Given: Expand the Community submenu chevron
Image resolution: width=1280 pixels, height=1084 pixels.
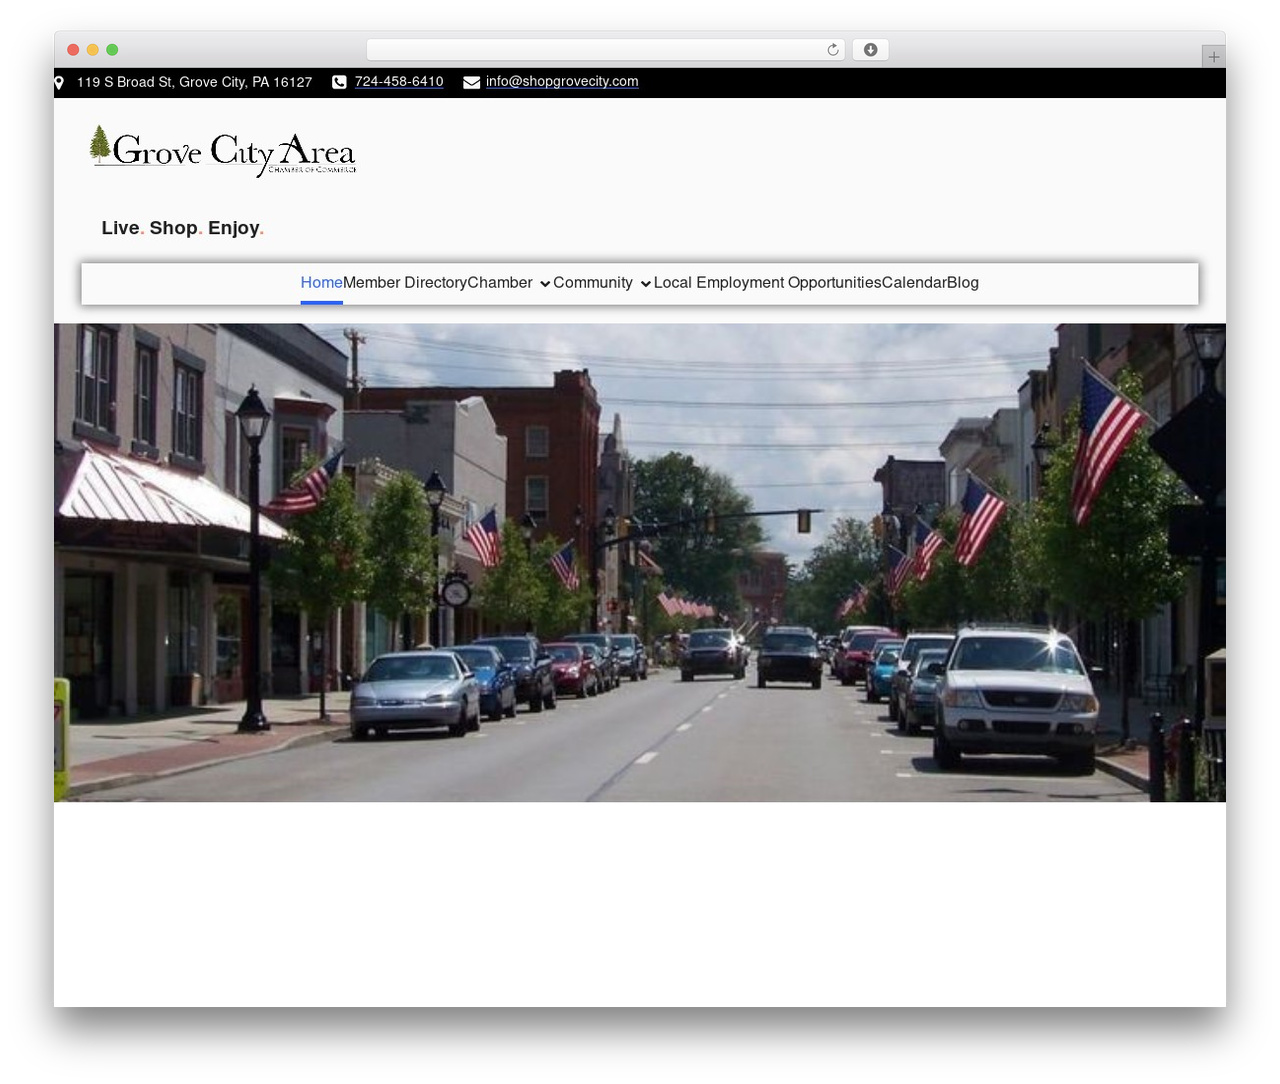Looking at the screenshot, I should [646, 284].
